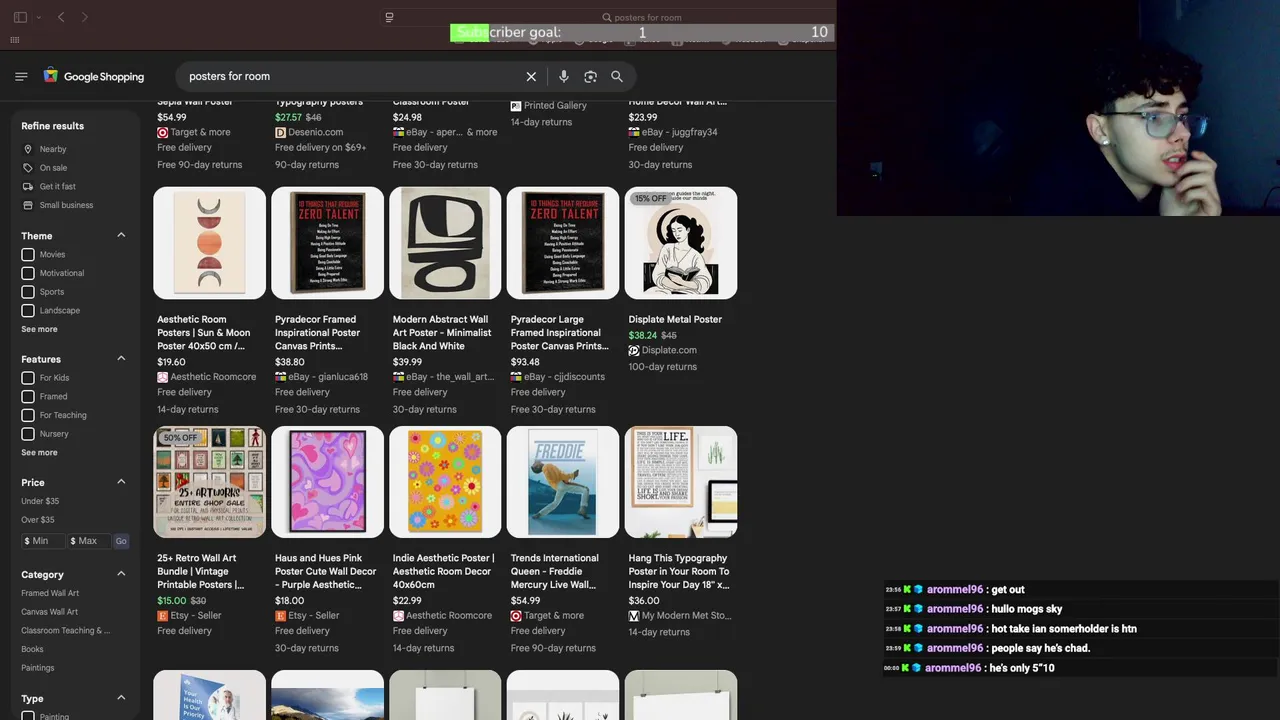Viewport: 1280px width, 720px height.
Task: Check the Painting type checkbox
Action: coord(28,716)
